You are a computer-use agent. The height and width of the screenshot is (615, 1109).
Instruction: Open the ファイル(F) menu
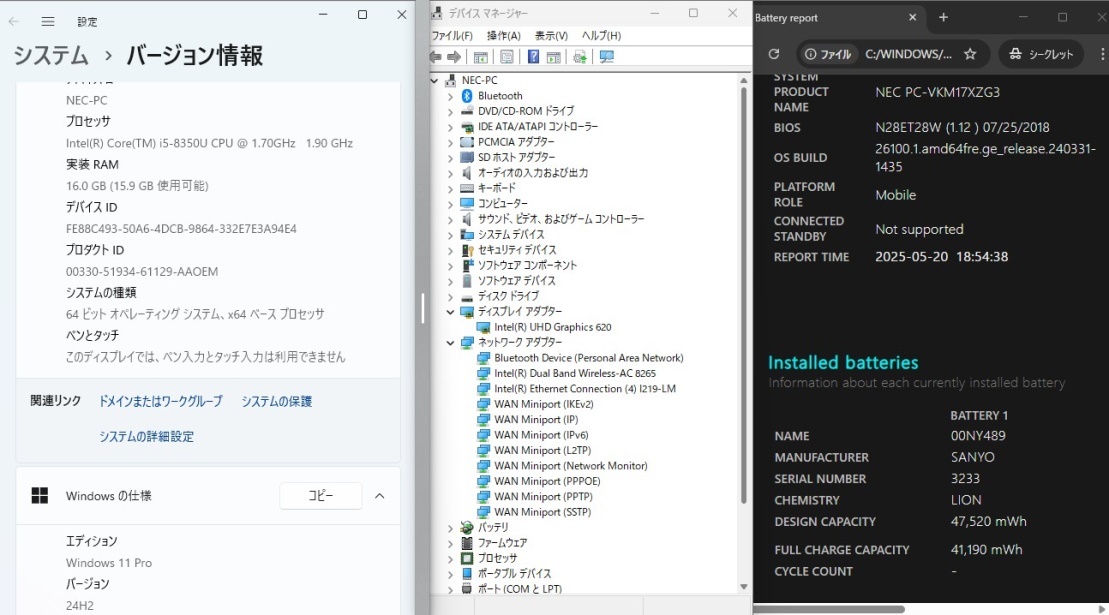click(452, 35)
